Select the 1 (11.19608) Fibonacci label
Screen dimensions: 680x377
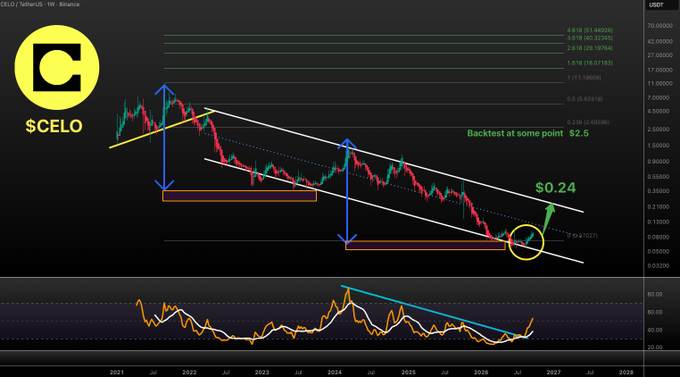point(584,78)
